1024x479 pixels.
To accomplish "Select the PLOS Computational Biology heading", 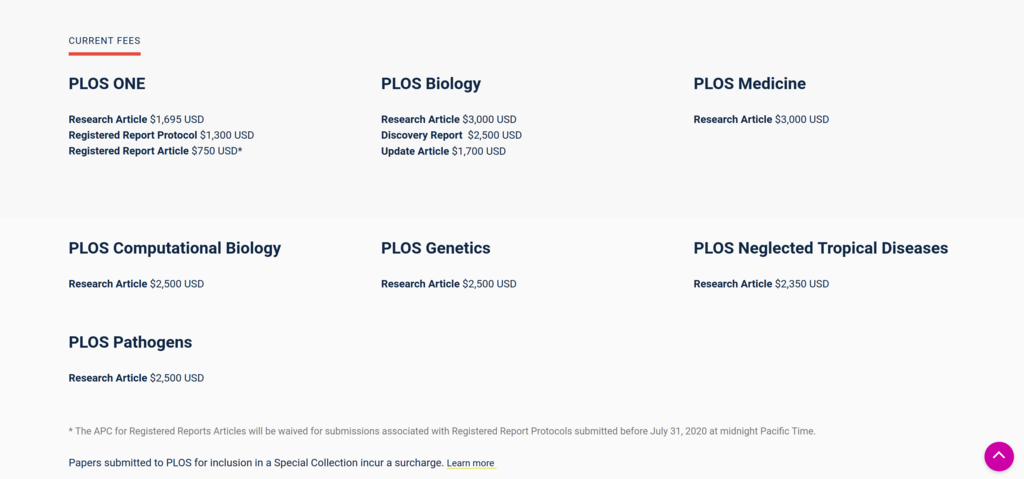I will click(175, 248).
